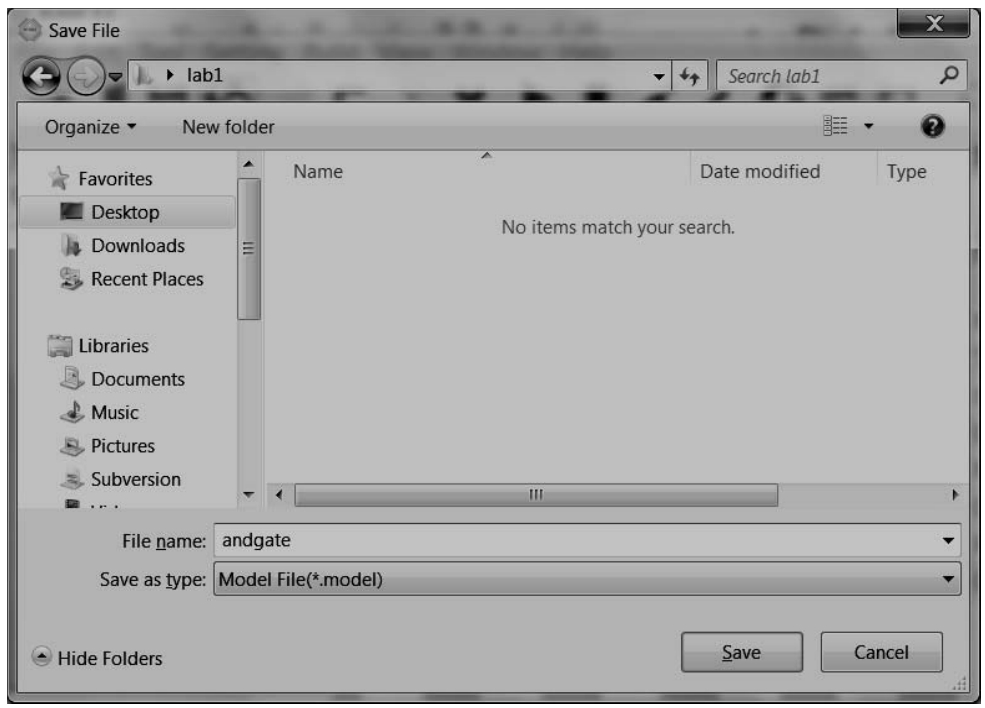985x708 pixels.
Task: Click the horizontal scrollbar right arrow
Action: tap(955, 494)
